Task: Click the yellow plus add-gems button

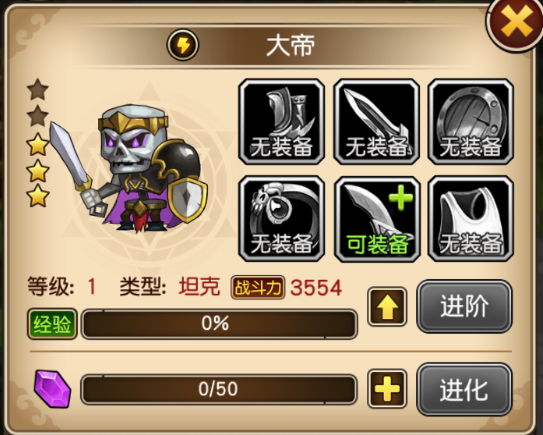Action: 387,389
